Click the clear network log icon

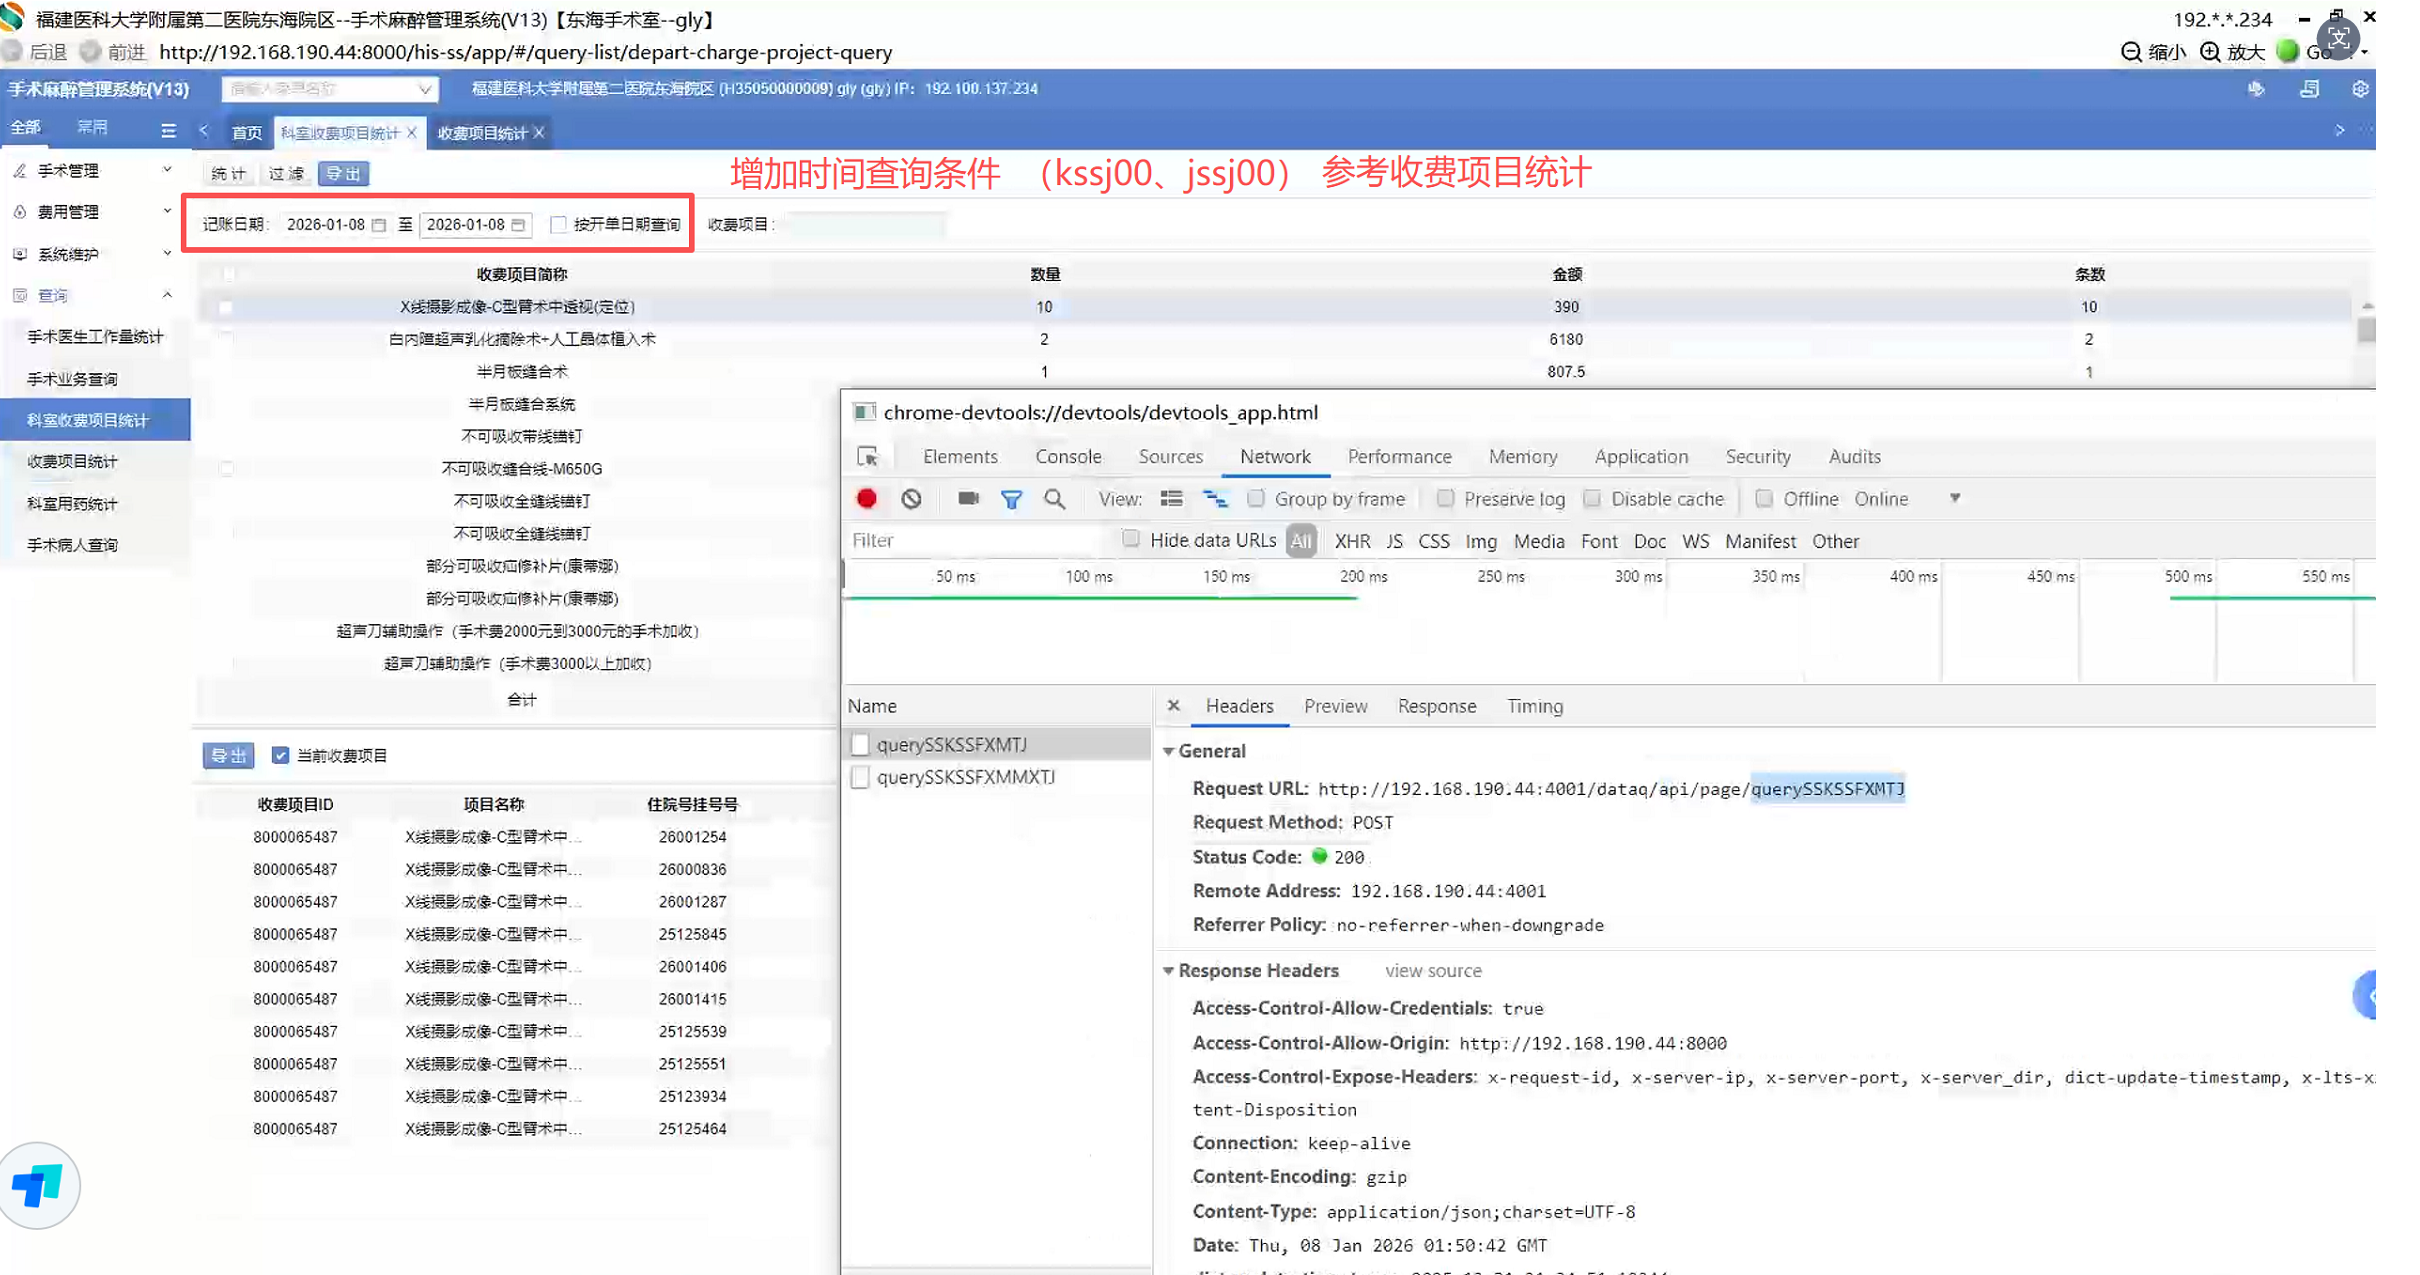coord(910,498)
